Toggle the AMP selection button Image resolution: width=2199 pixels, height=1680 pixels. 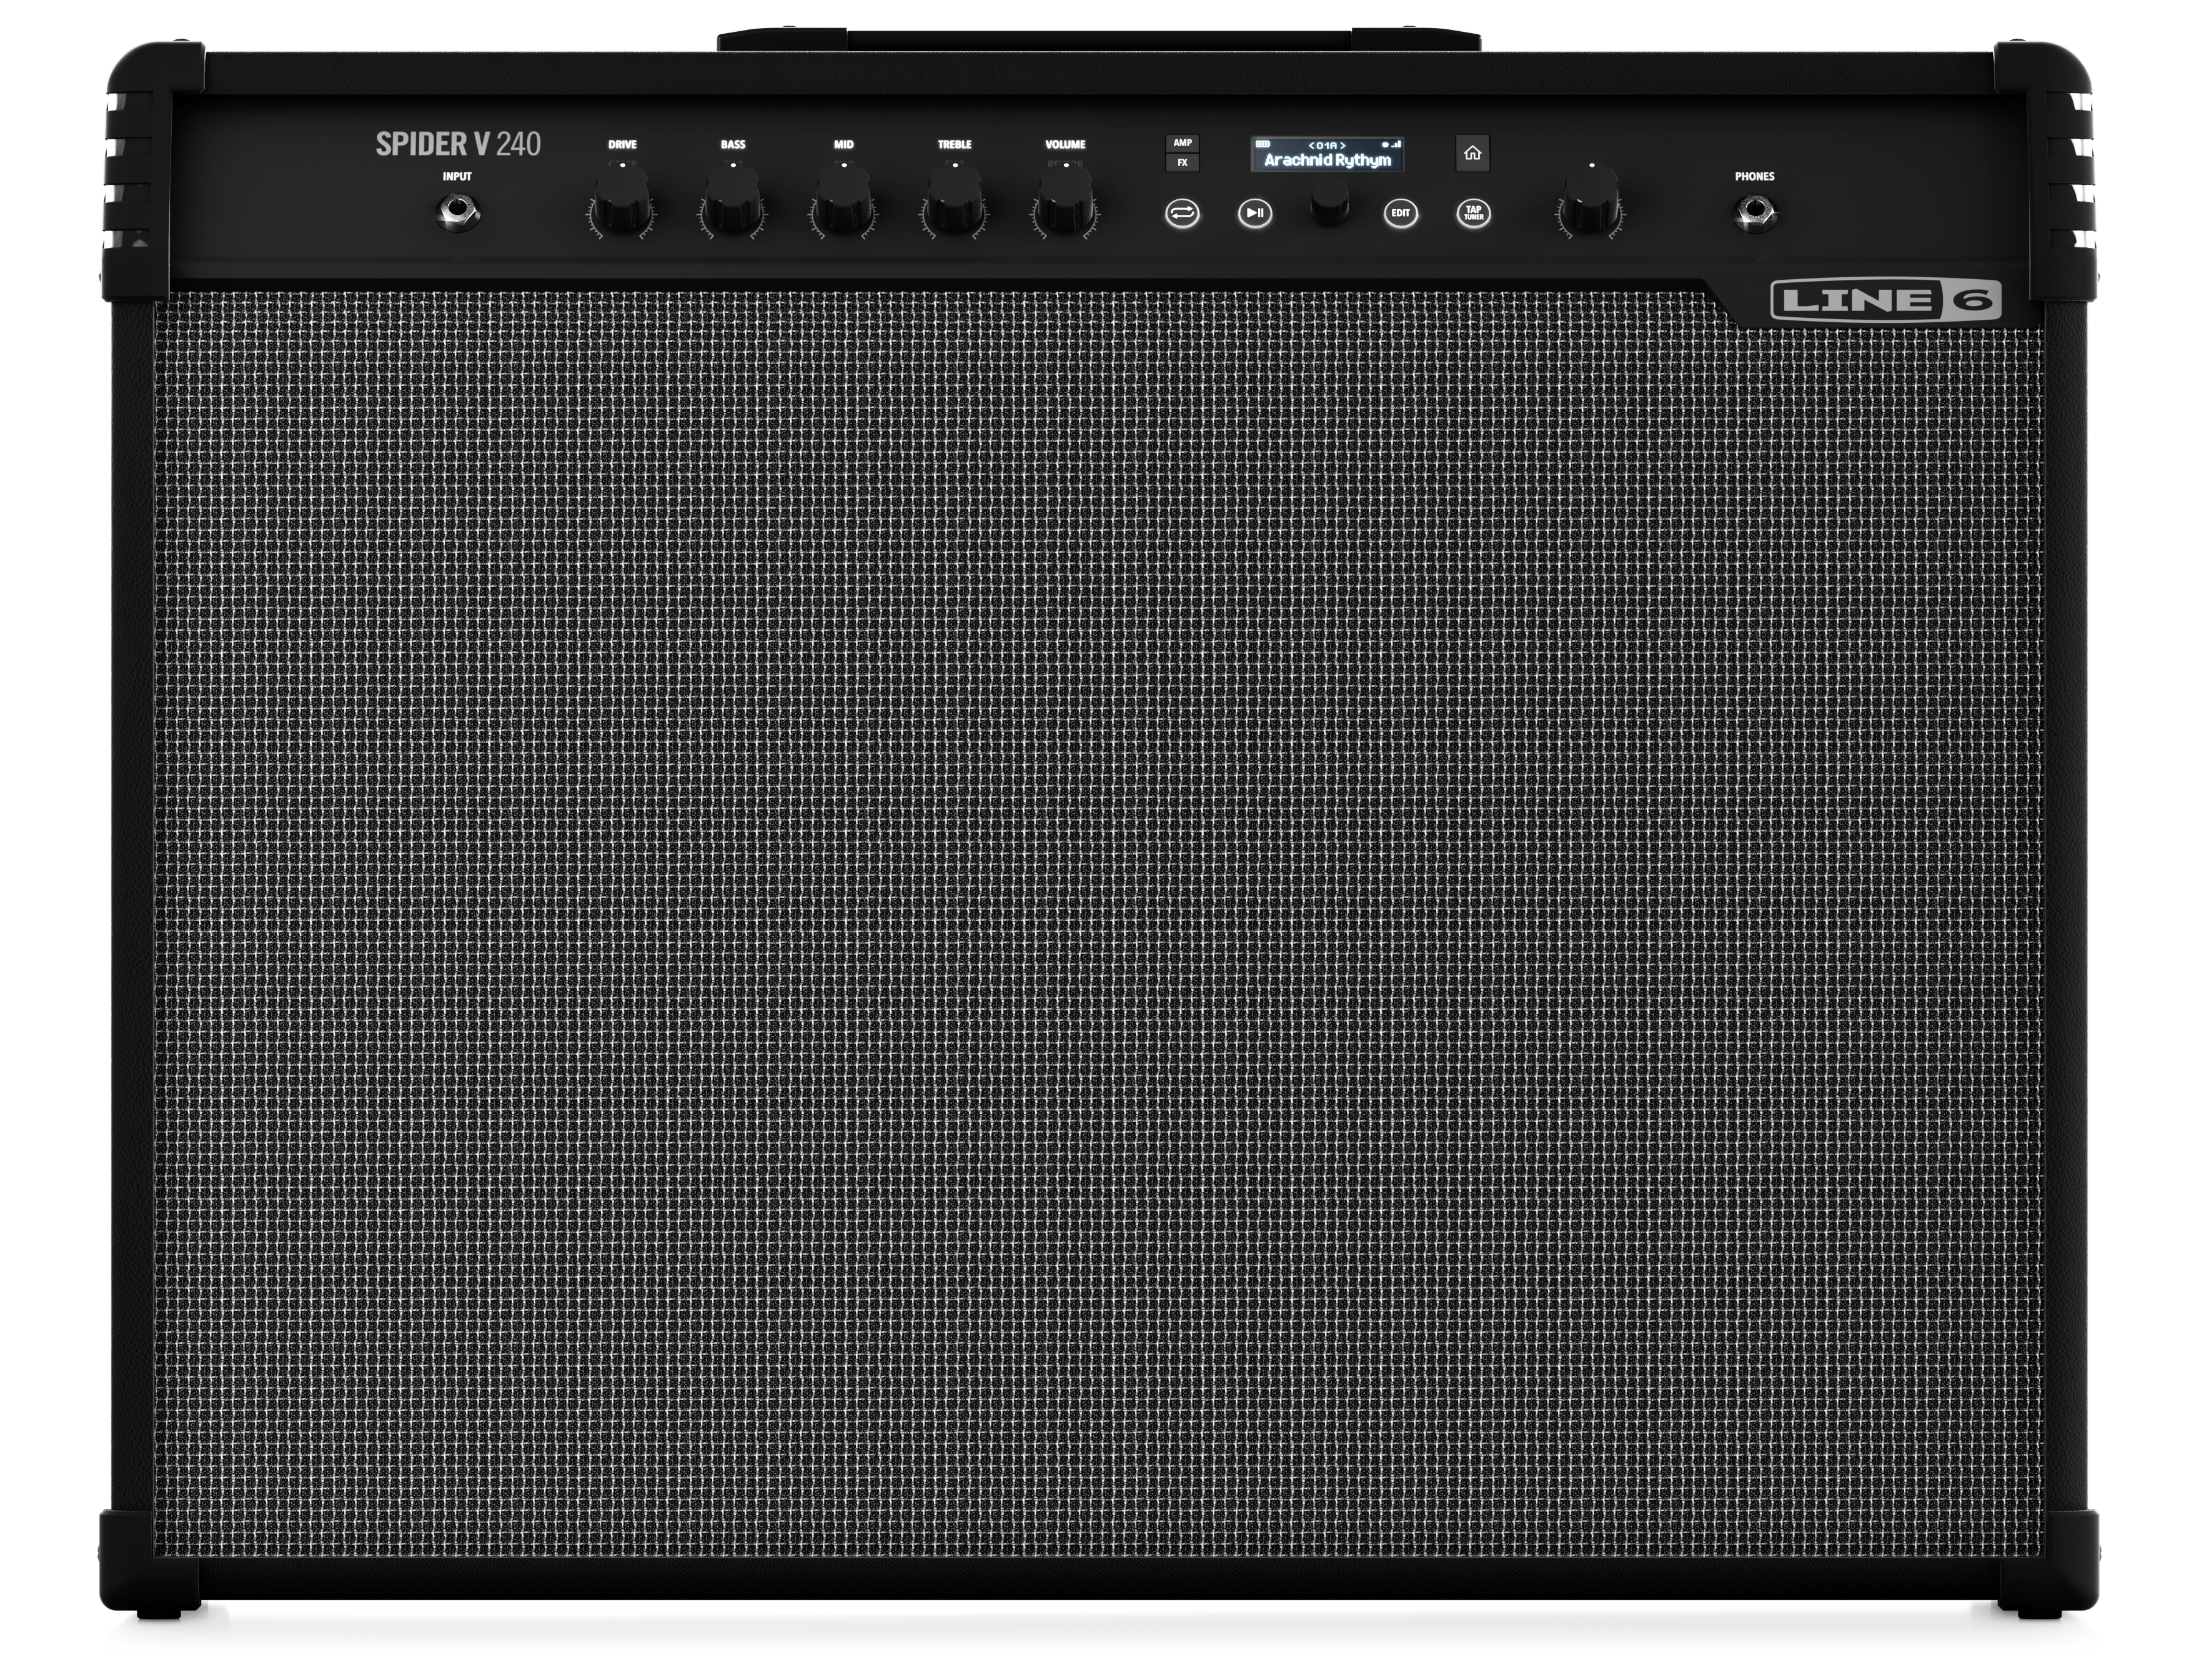(x=1183, y=142)
